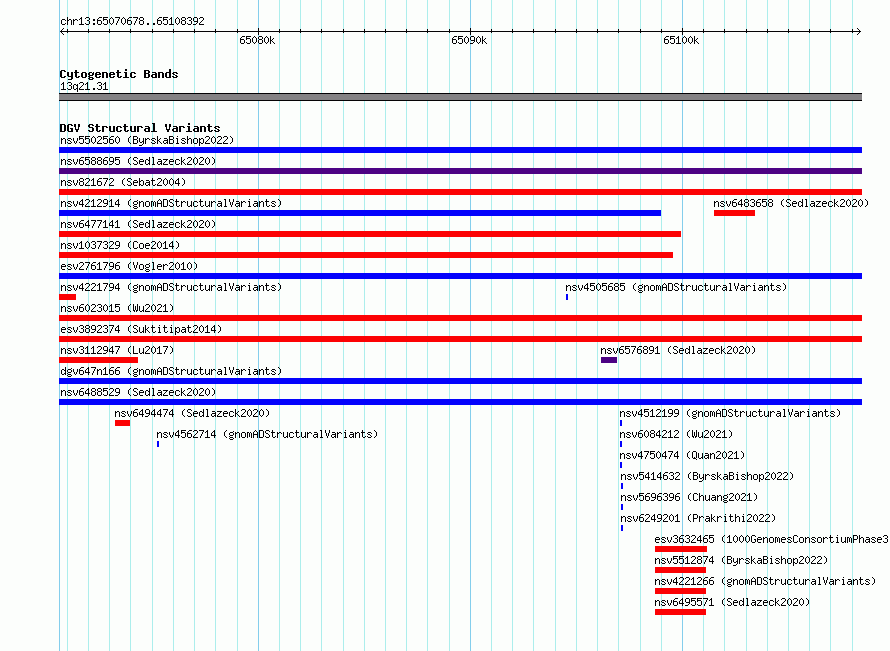This screenshot has width=890, height=651.
Task: Click the DGV Structural Variants track title
Action: tap(140, 128)
